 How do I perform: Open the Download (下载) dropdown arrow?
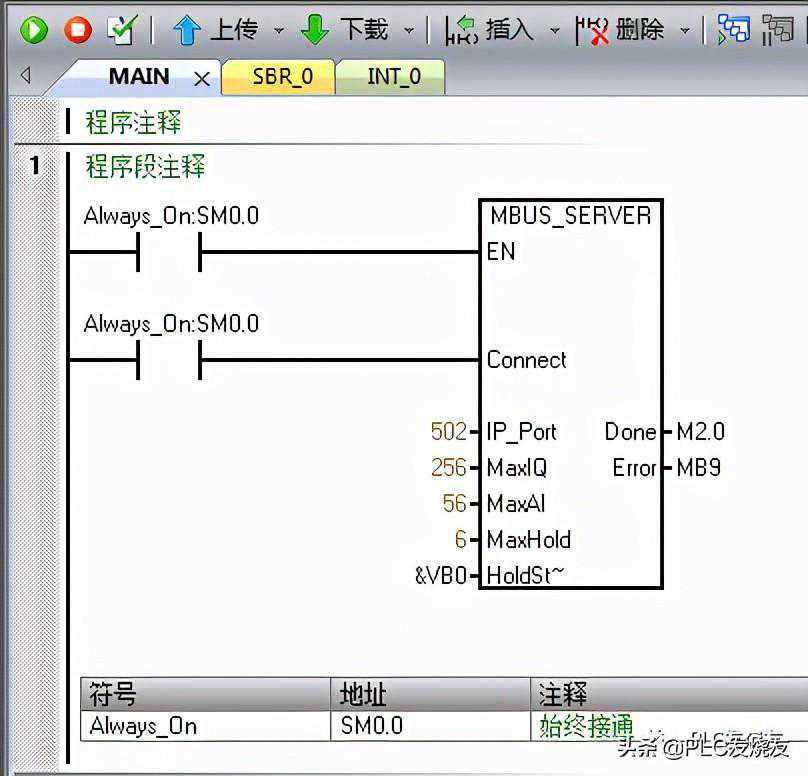coord(408,31)
